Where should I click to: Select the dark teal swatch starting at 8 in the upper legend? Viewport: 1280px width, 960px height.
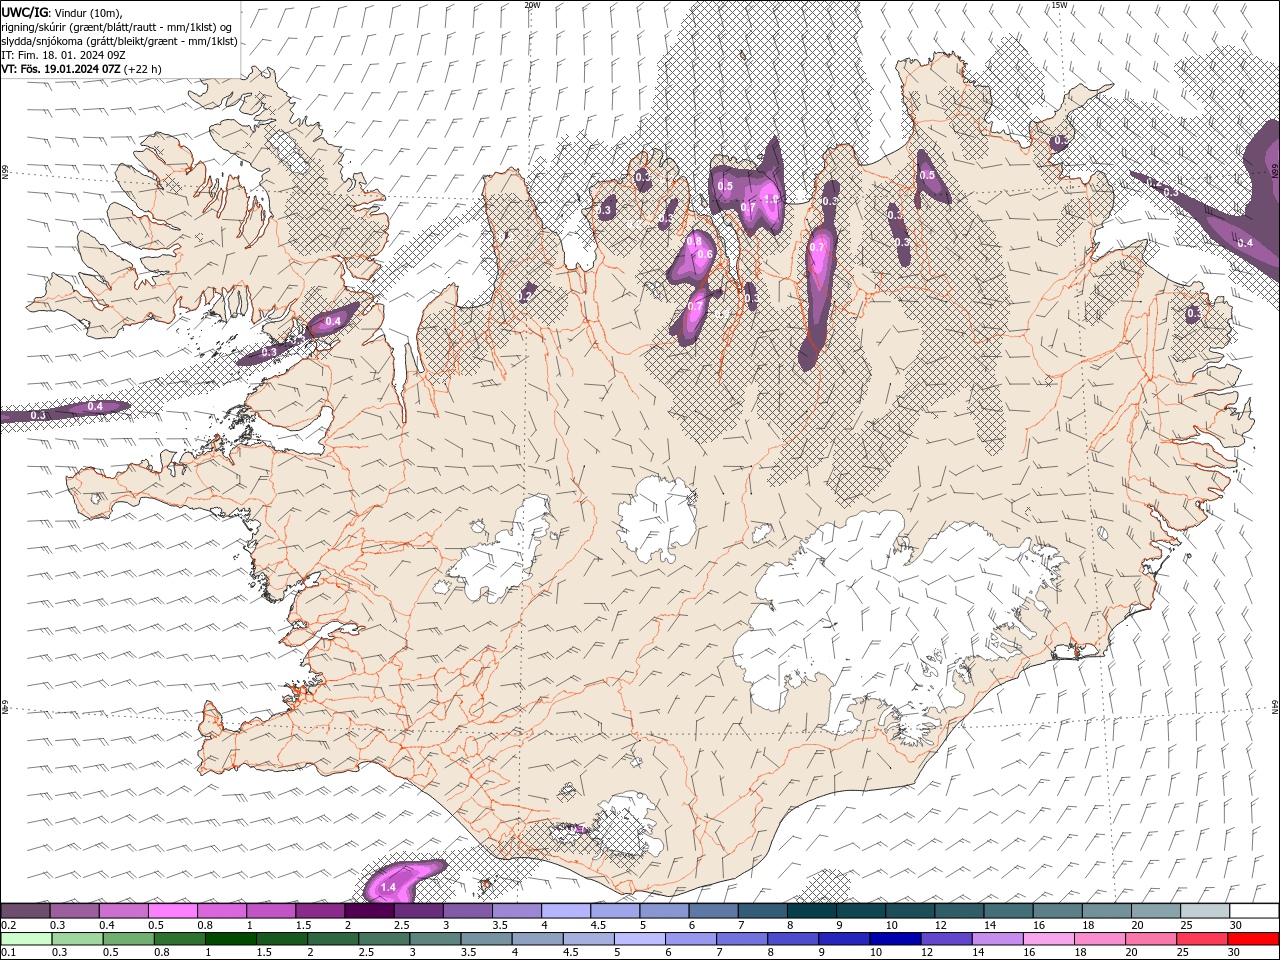pos(811,911)
